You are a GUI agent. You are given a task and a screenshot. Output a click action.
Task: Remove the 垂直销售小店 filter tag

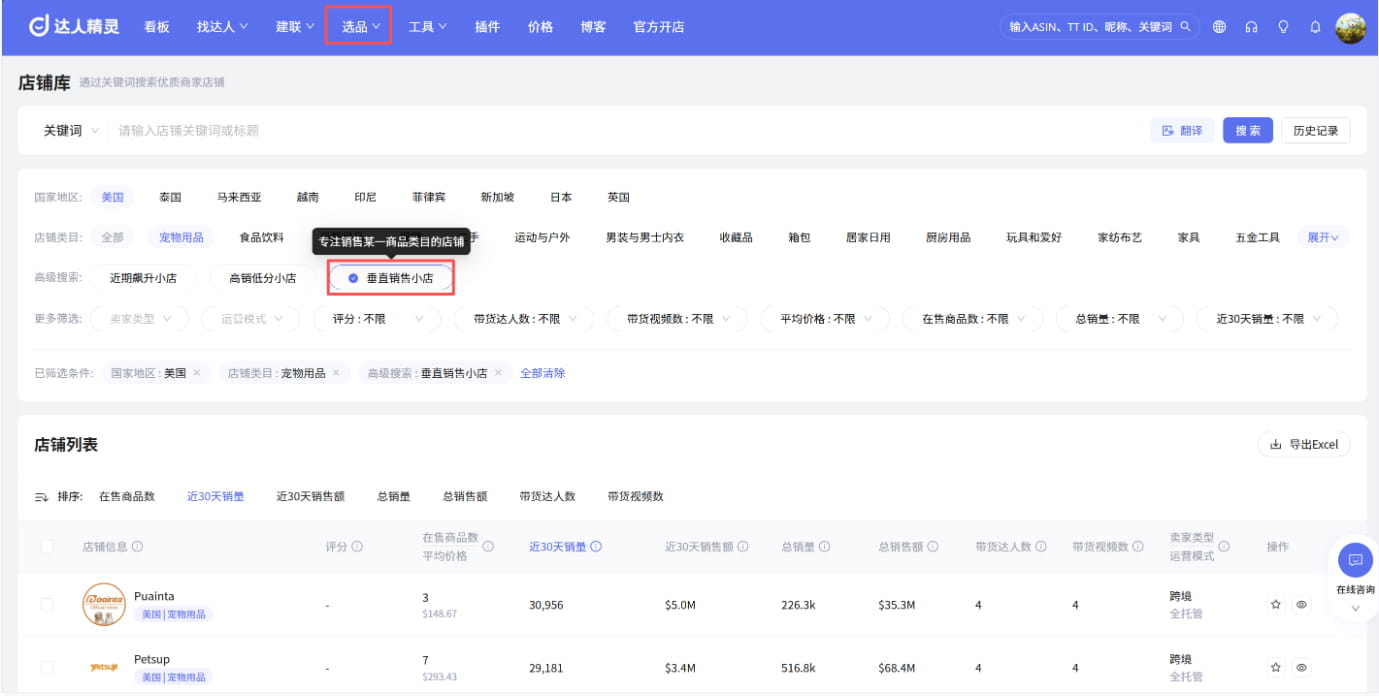click(x=498, y=373)
